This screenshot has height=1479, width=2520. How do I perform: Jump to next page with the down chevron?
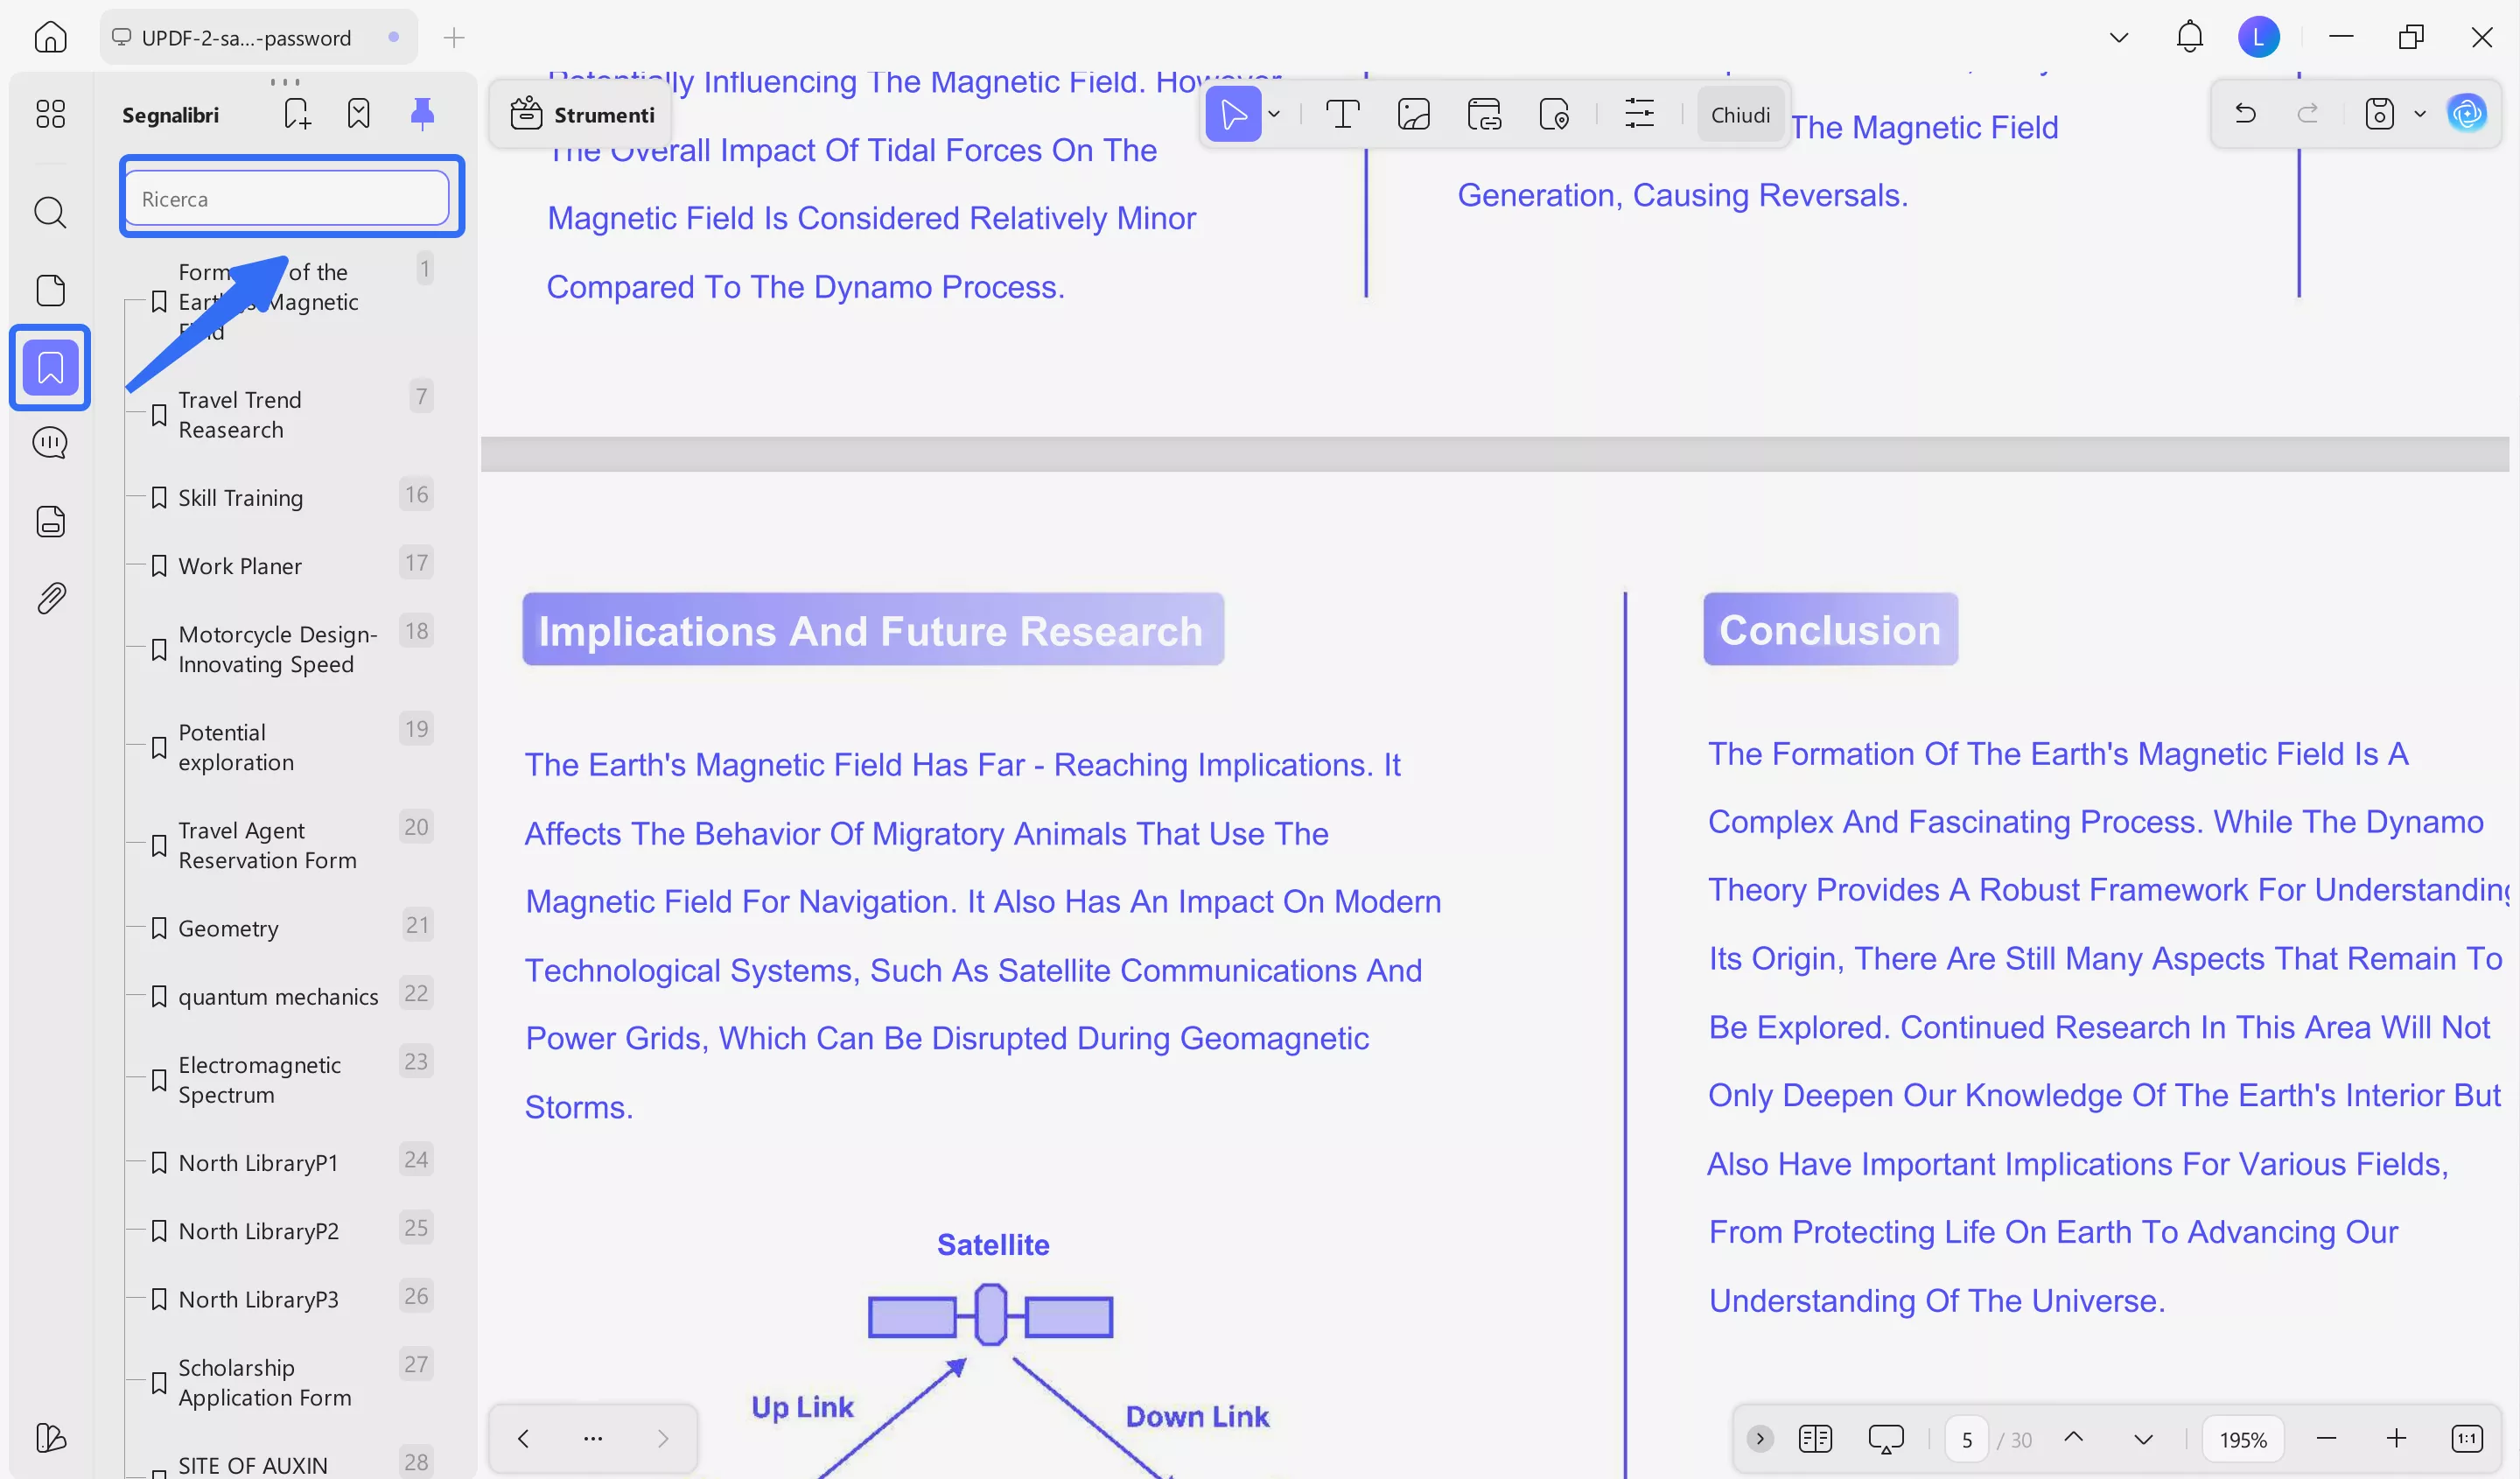[2143, 1438]
